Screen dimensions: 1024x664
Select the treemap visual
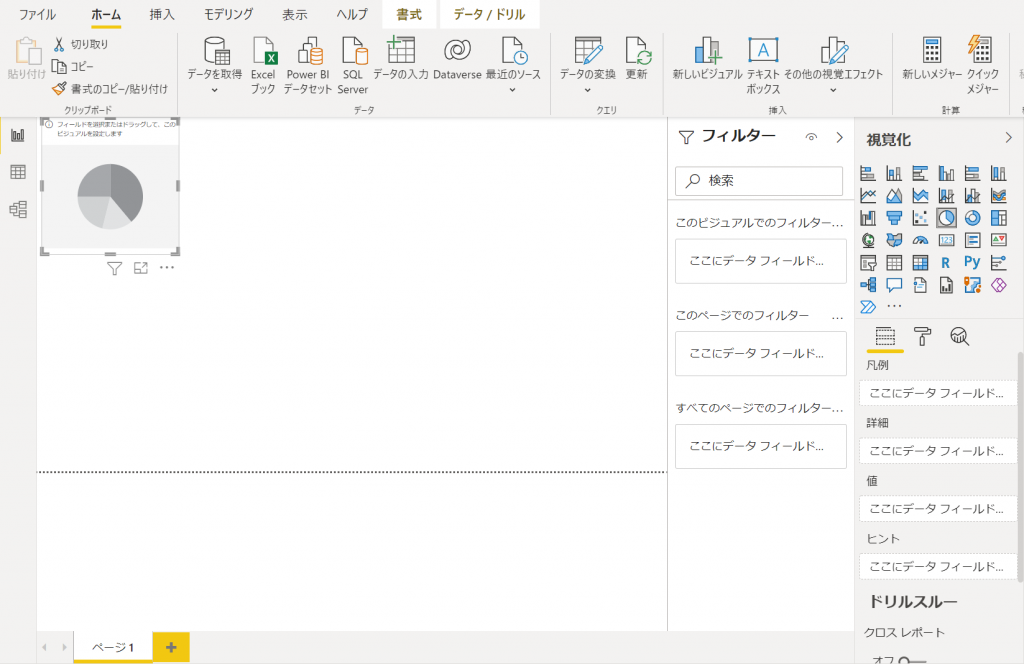pos(999,217)
